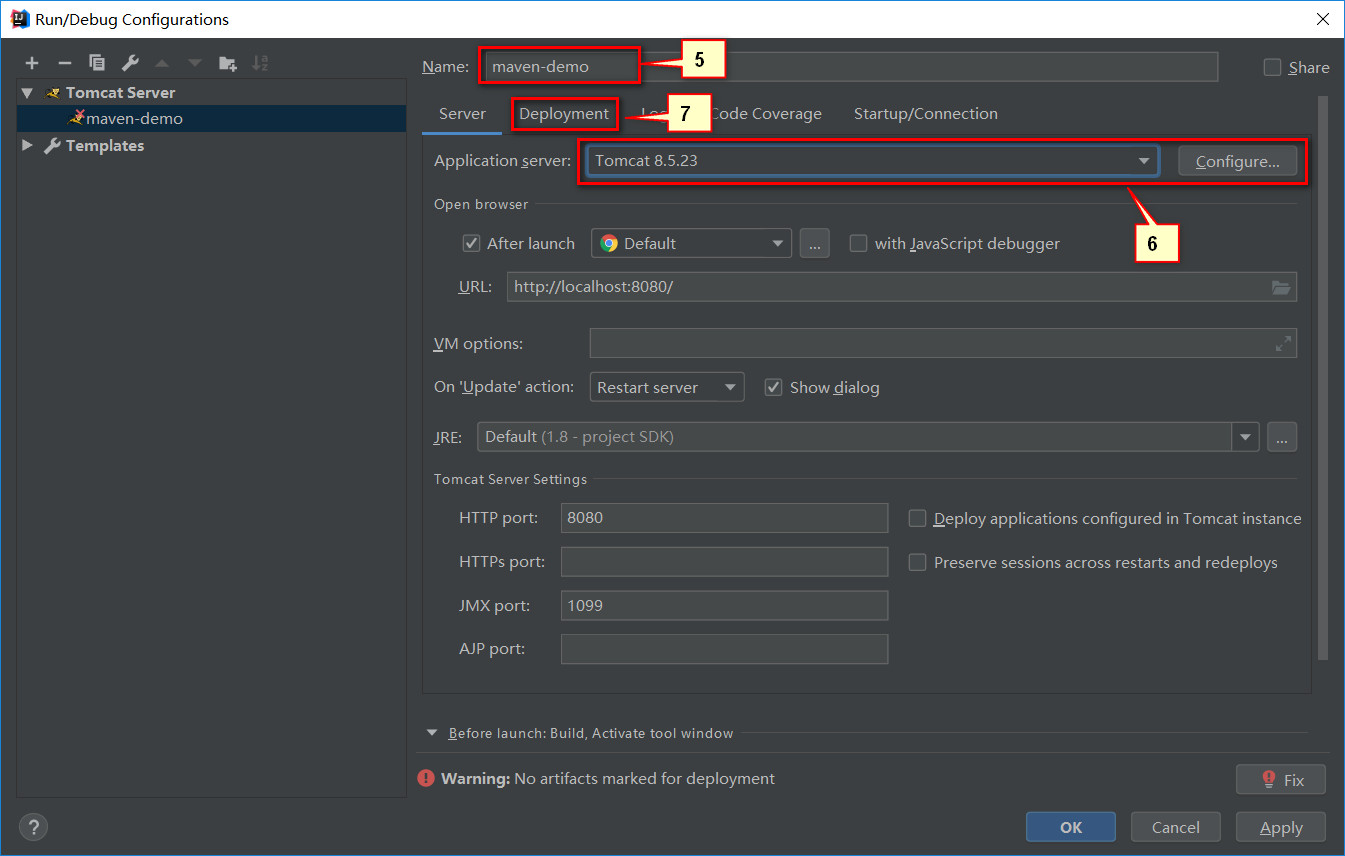Screen dimensions: 1345x856
Task: Open help with the question mark button
Action: click(33, 827)
